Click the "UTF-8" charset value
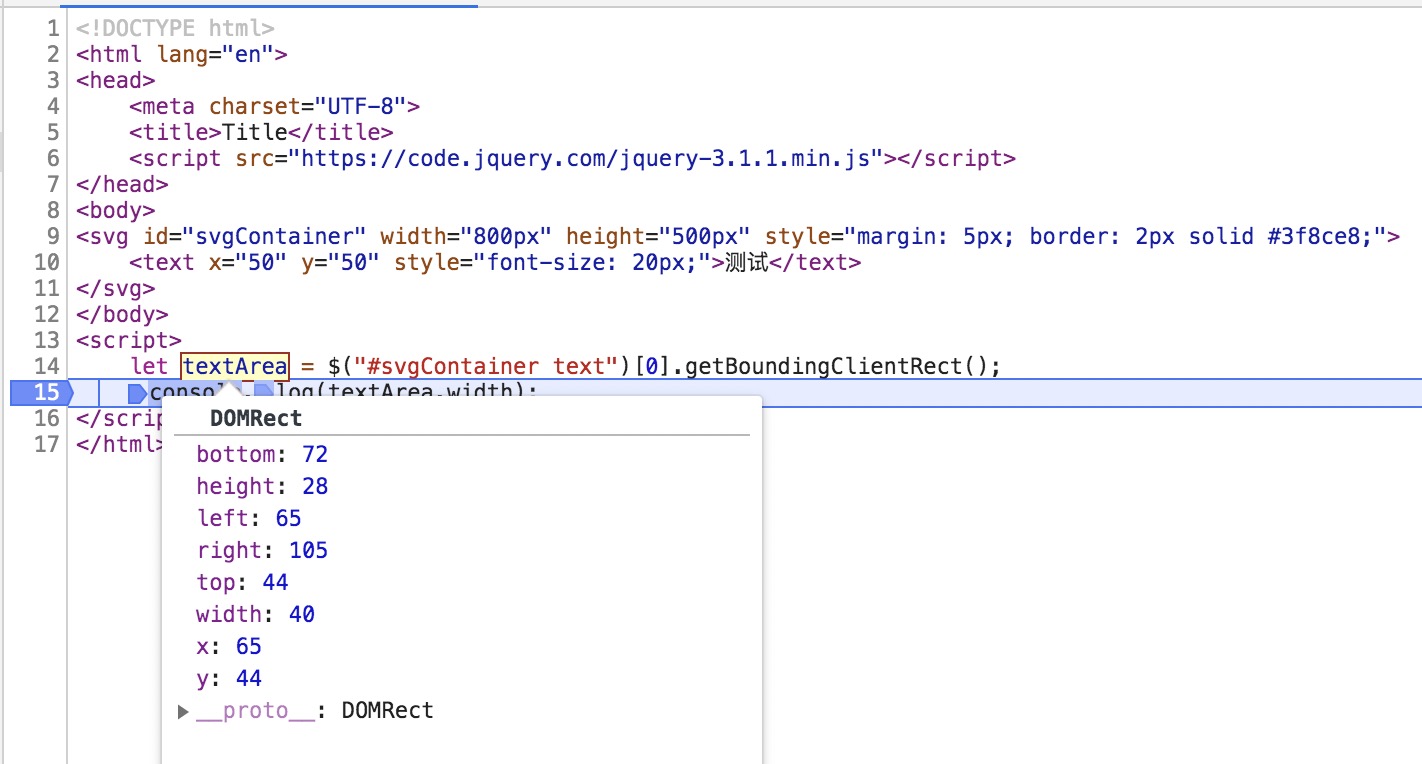Image resolution: width=1422 pixels, height=764 pixels. [x=361, y=106]
